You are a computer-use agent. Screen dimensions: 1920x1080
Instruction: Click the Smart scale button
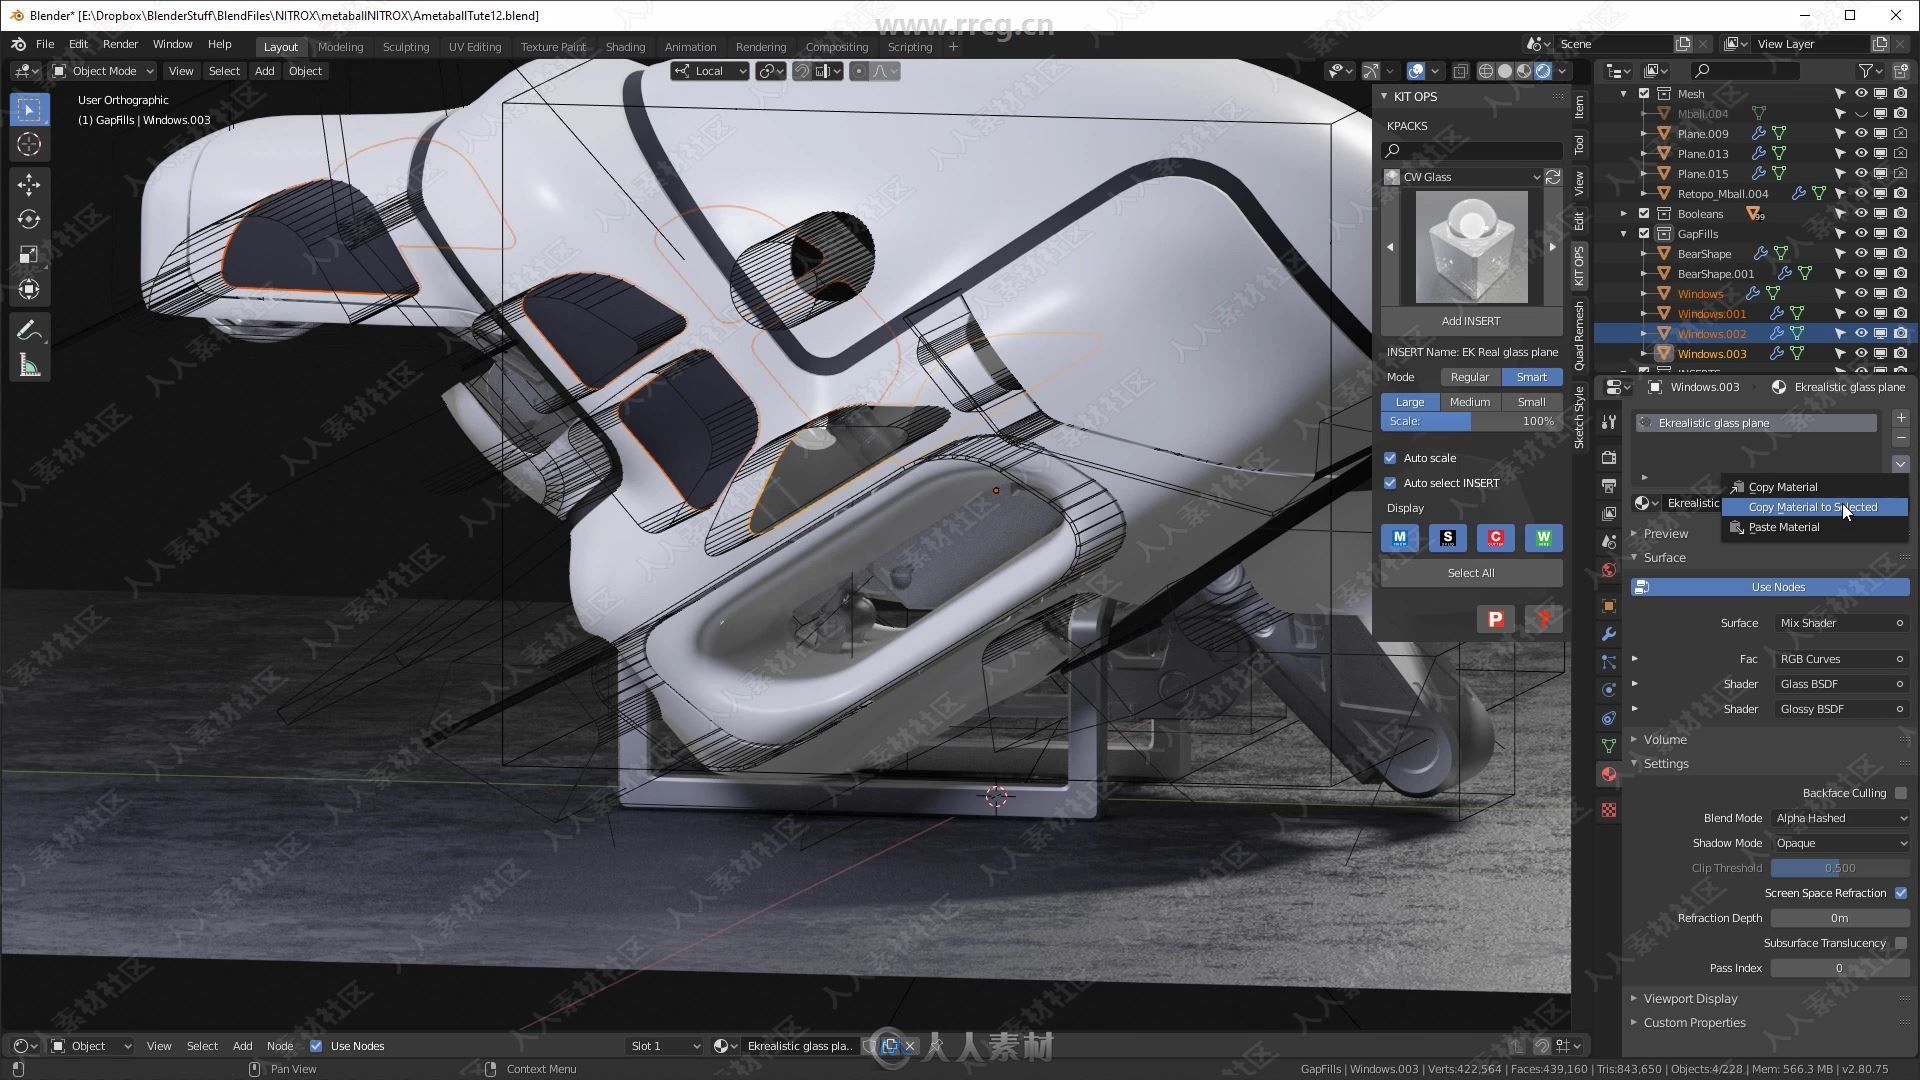[1530, 376]
